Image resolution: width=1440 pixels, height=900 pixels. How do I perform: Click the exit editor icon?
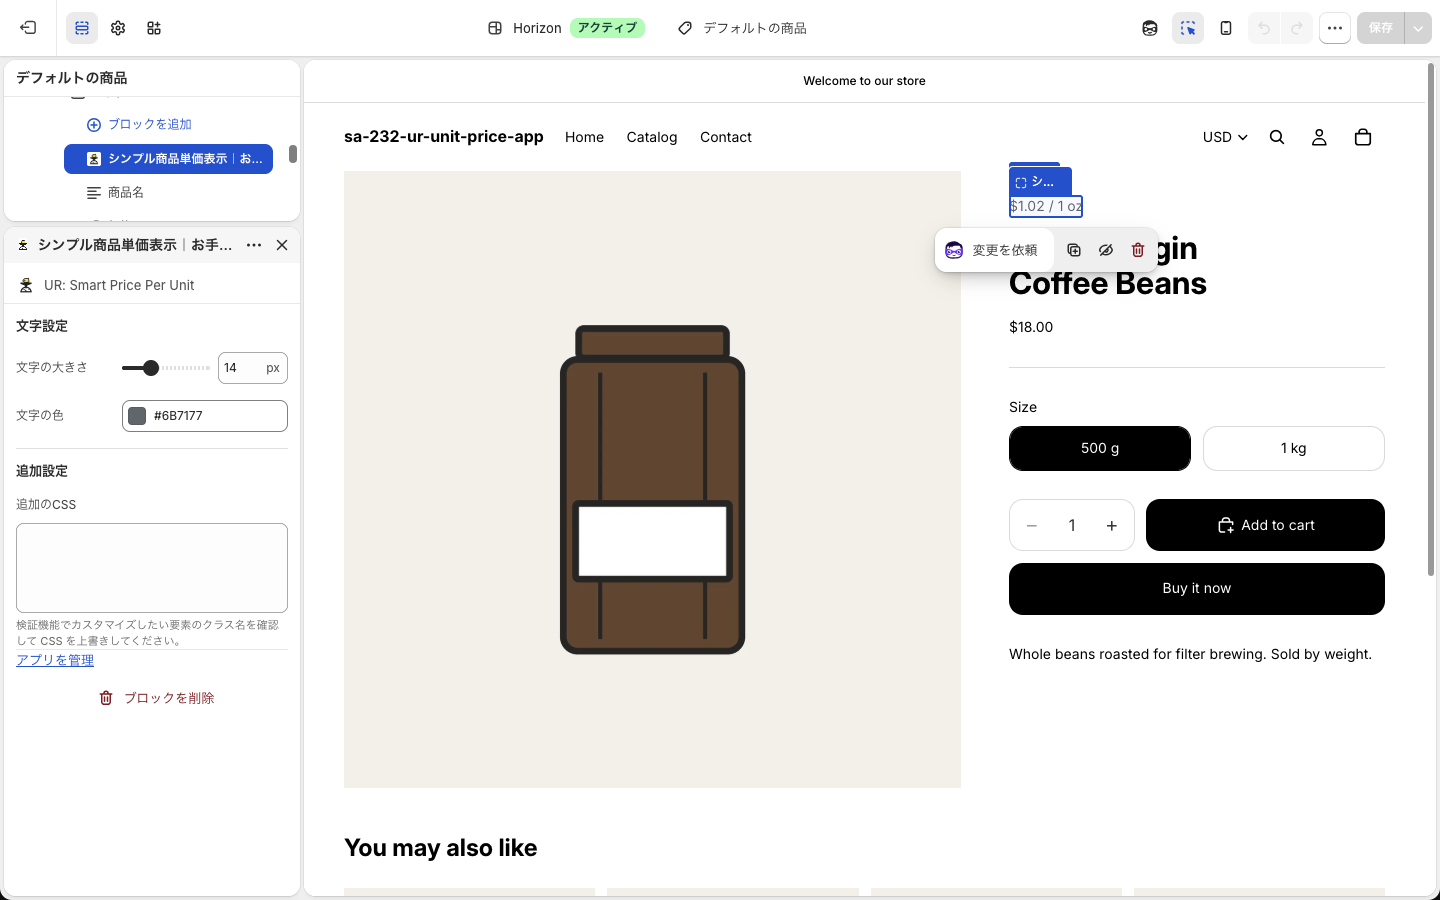(x=28, y=28)
